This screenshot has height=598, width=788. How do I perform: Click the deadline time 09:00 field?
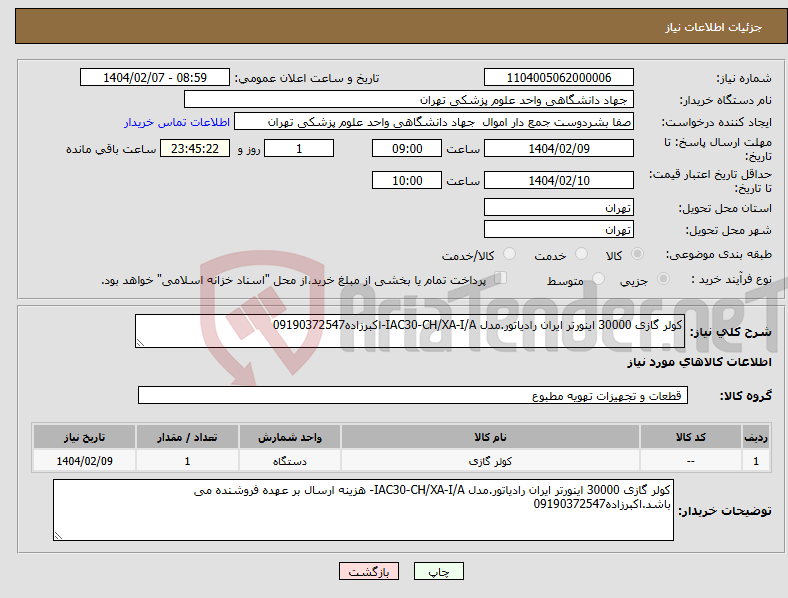coord(407,149)
